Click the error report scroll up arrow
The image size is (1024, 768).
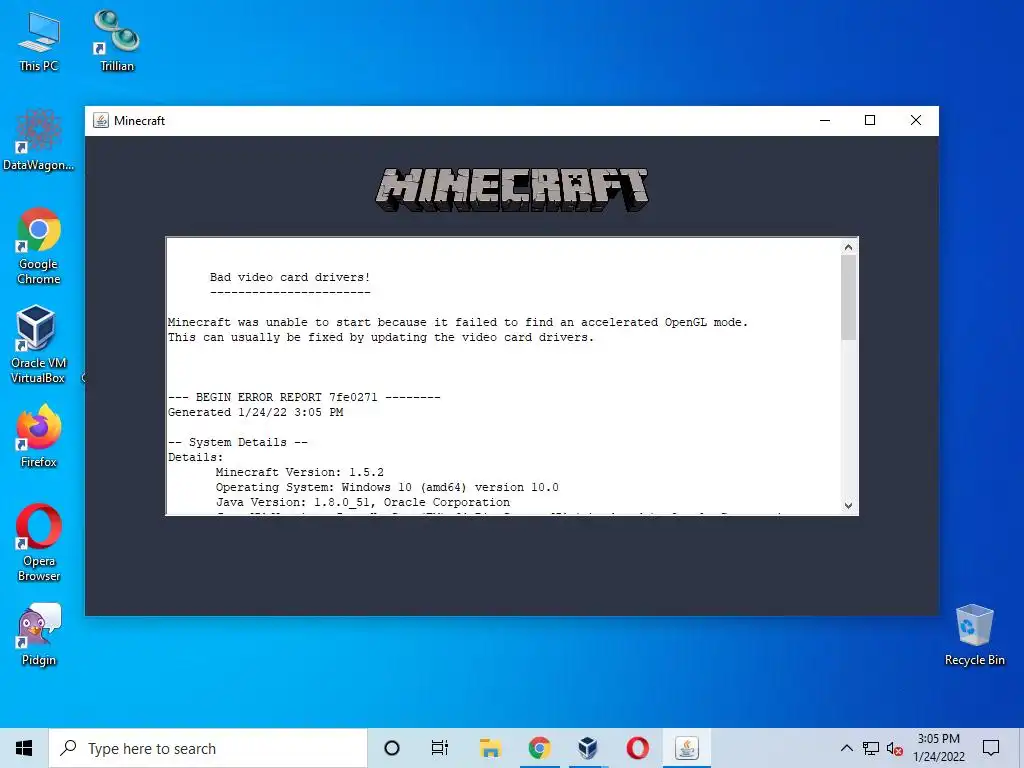848,247
